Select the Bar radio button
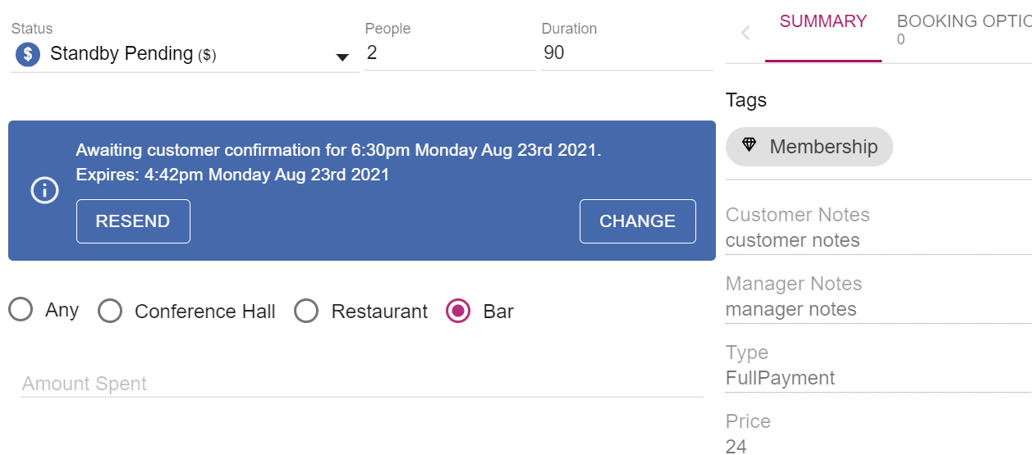This screenshot has width=1032, height=455. [458, 311]
